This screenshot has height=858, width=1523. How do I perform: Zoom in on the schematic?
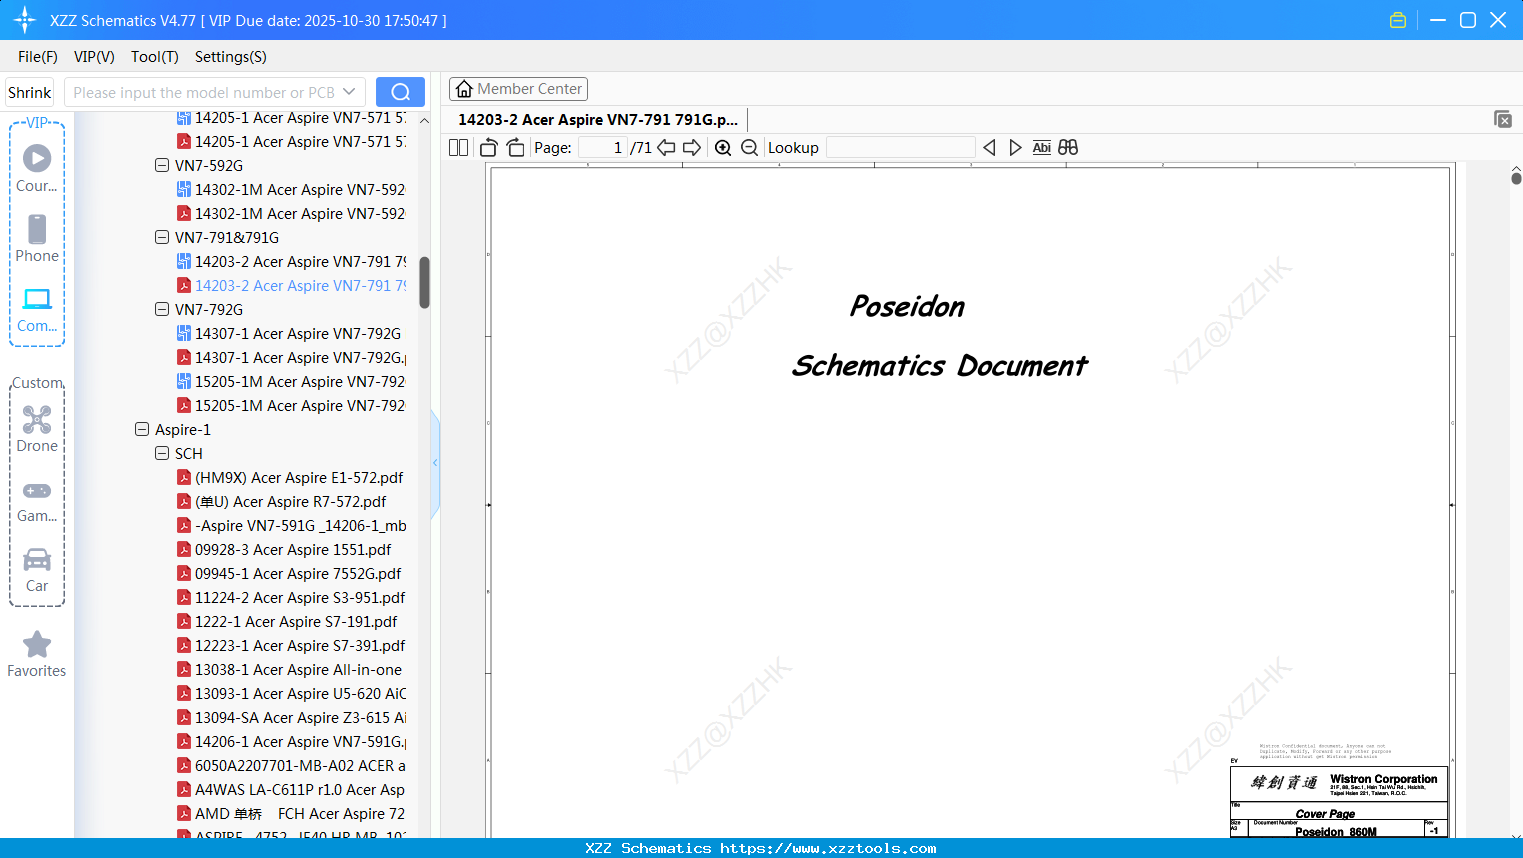point(723,147)
